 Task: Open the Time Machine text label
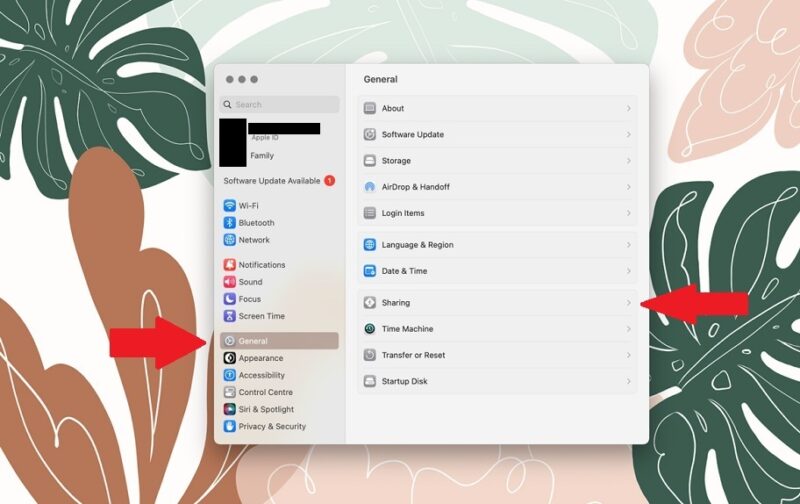(408, 329)
